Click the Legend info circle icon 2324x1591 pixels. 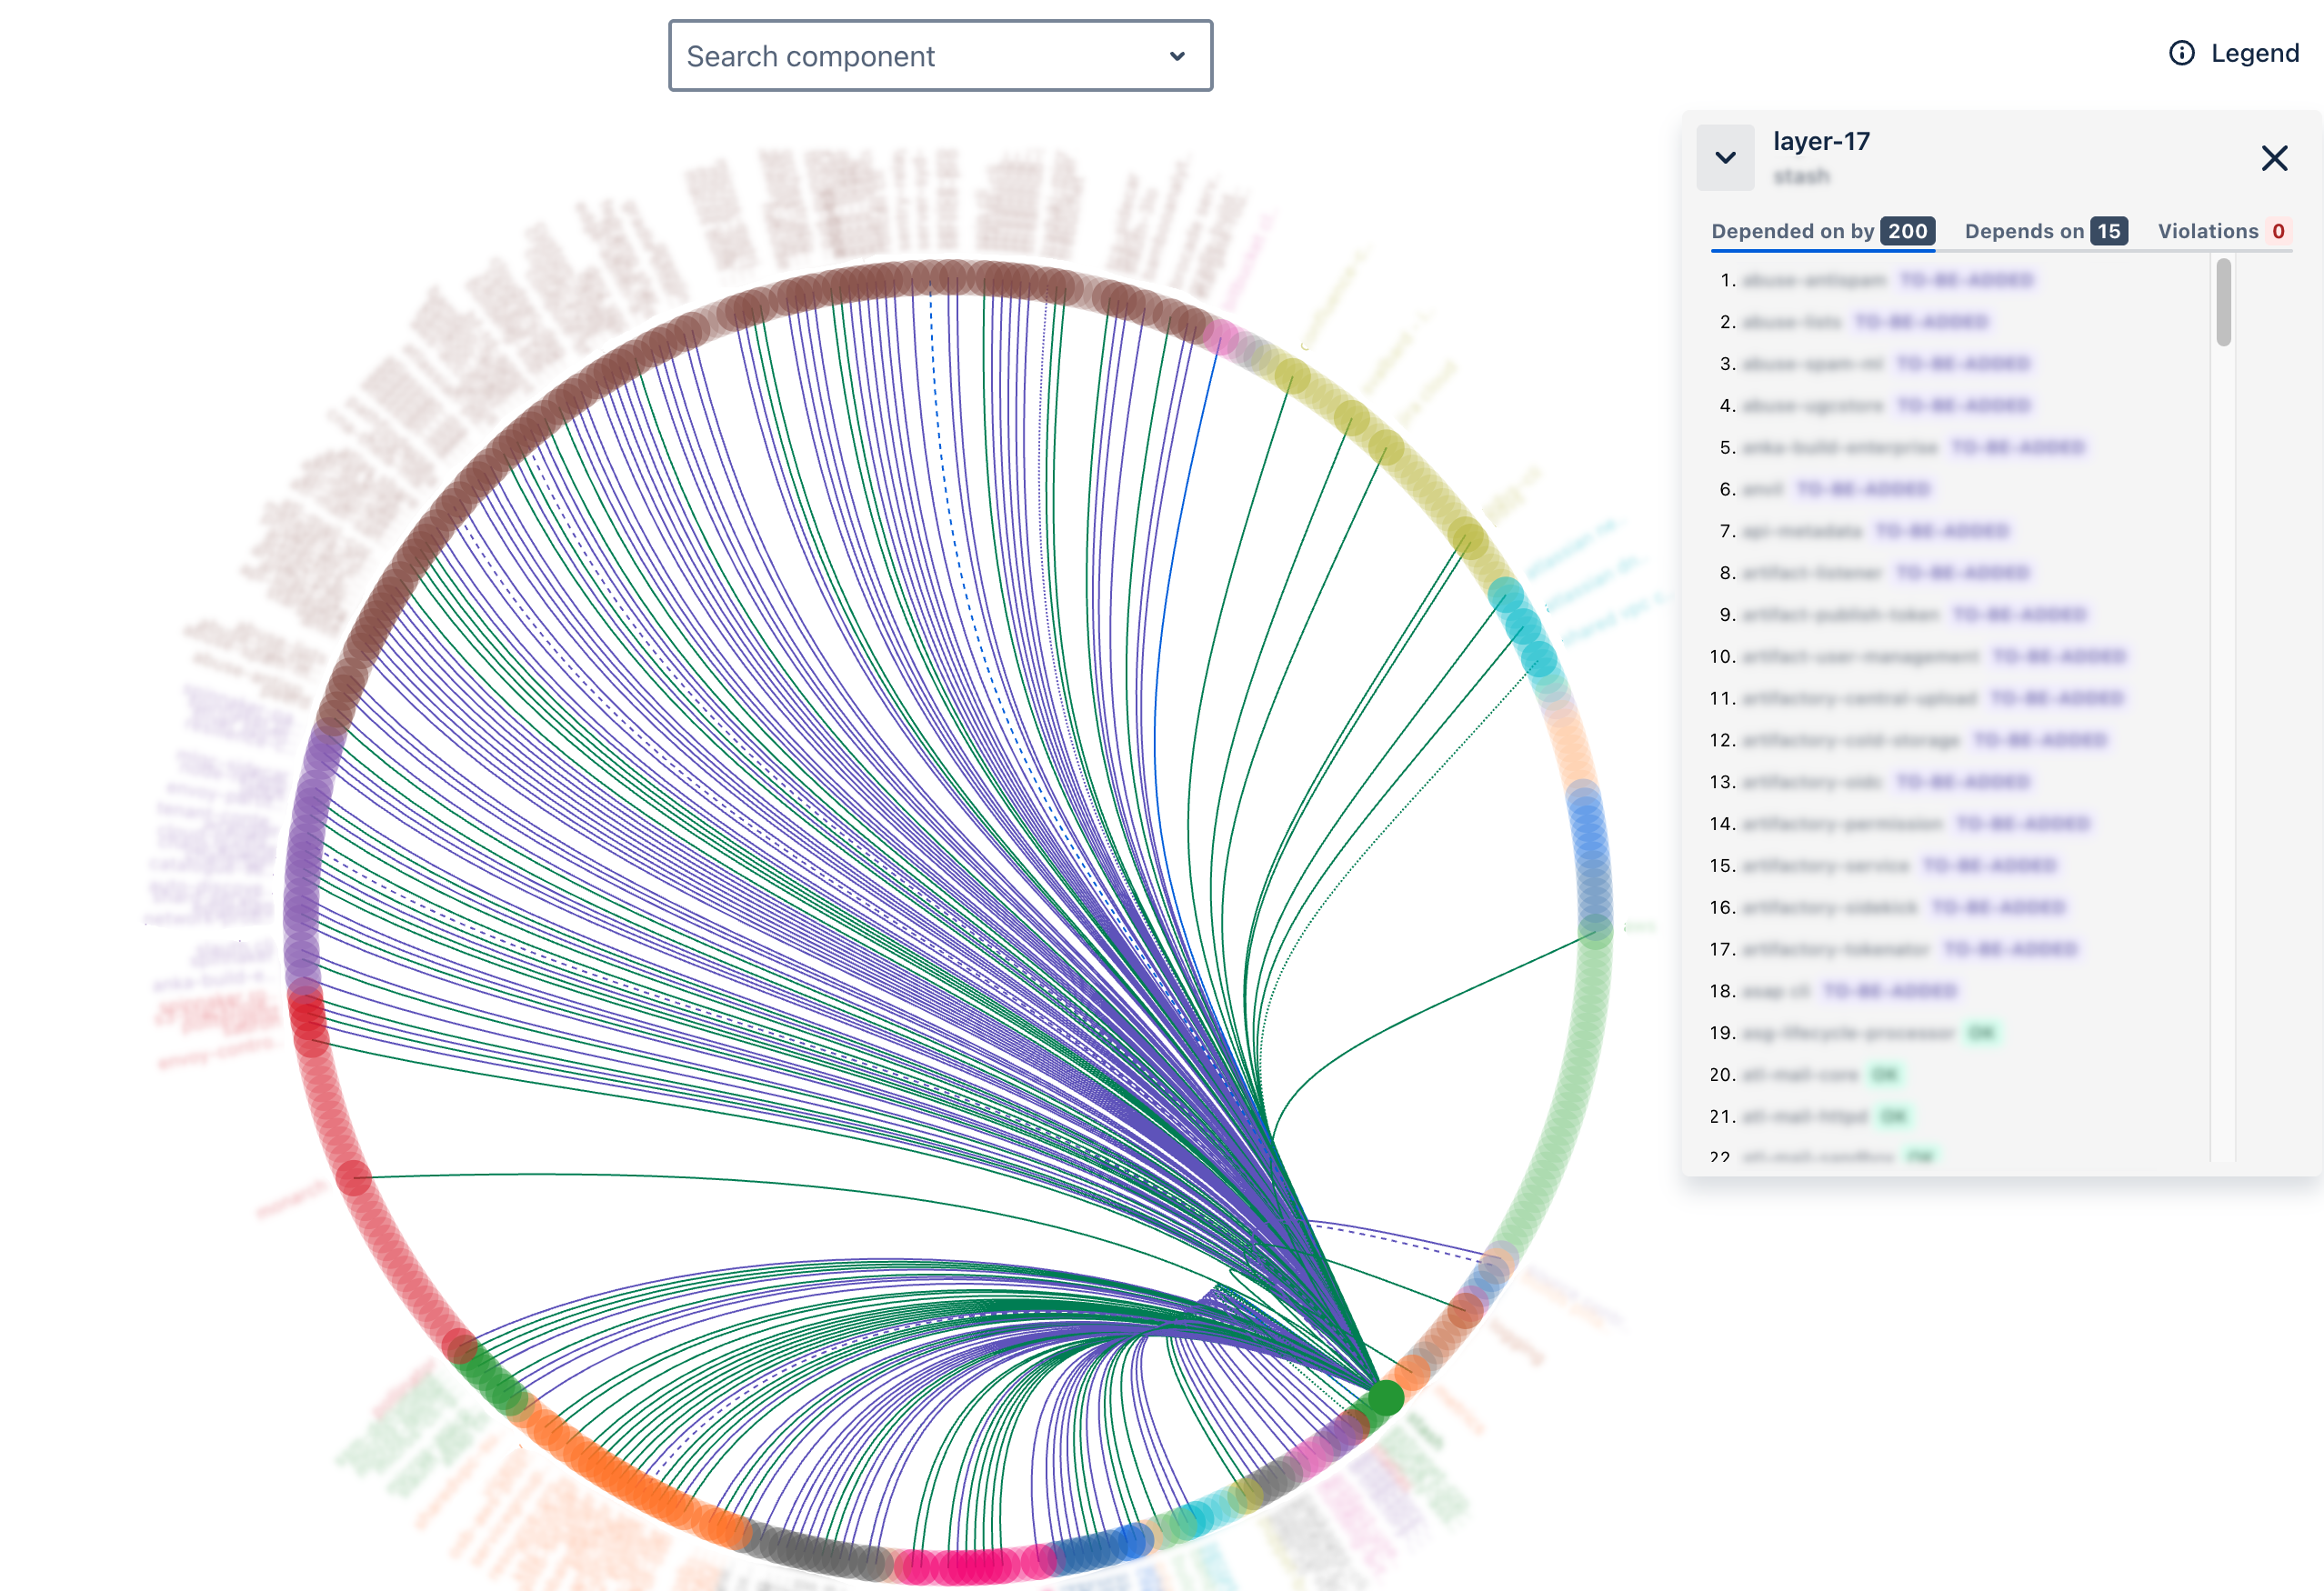coord(2181,53)
